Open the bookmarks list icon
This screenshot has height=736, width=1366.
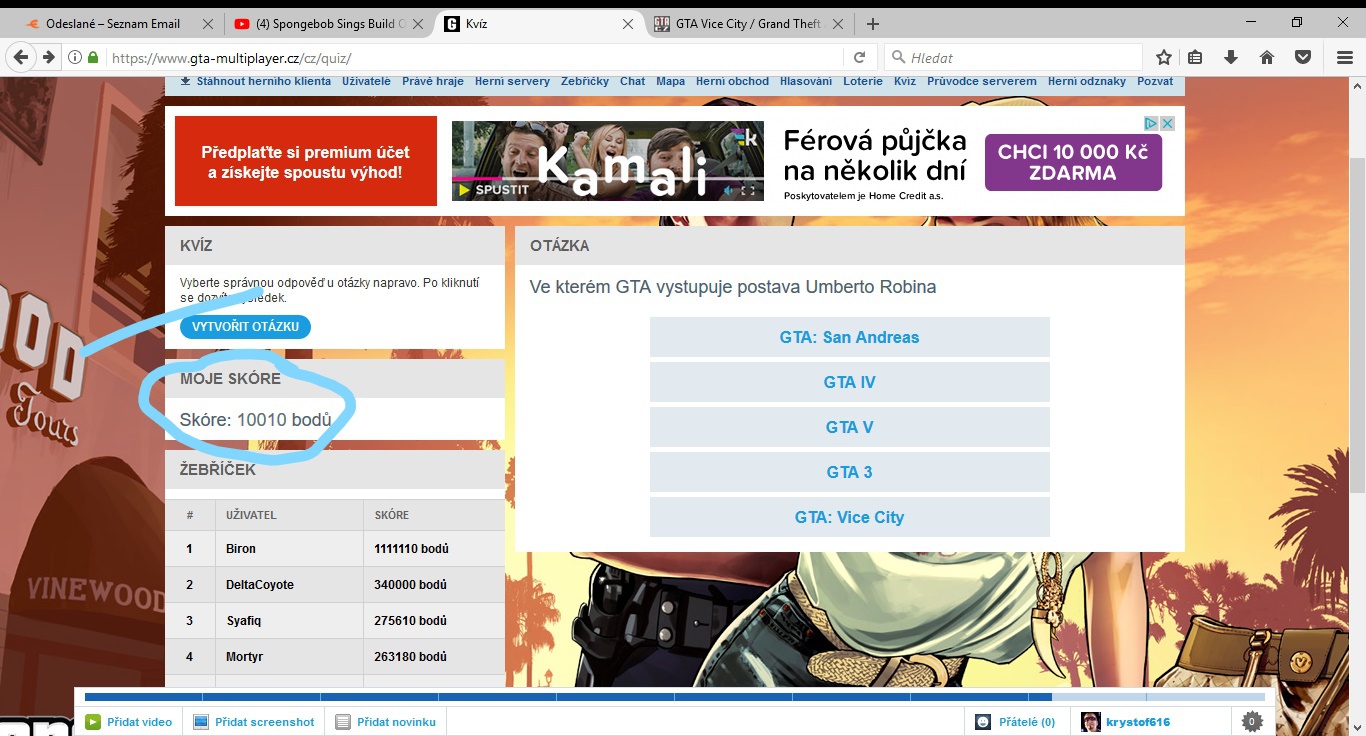pos(1195,58)
